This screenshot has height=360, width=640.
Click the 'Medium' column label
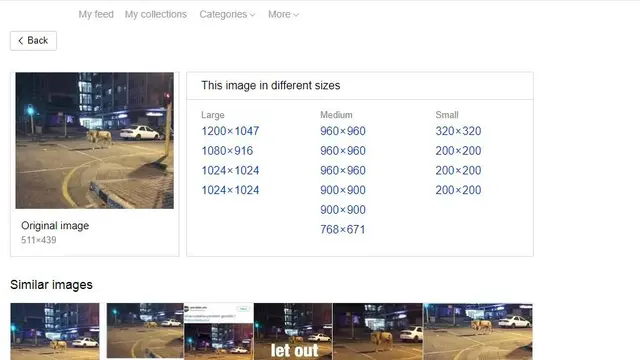(336, 115)
